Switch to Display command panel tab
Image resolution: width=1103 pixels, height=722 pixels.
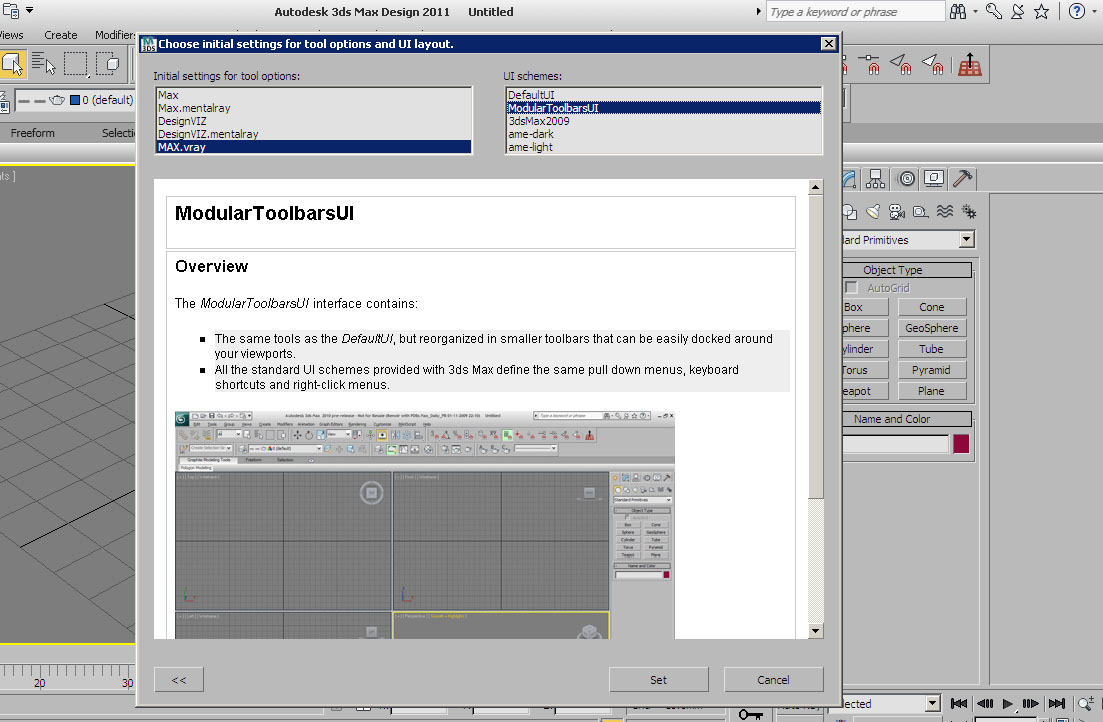[933, 179]
